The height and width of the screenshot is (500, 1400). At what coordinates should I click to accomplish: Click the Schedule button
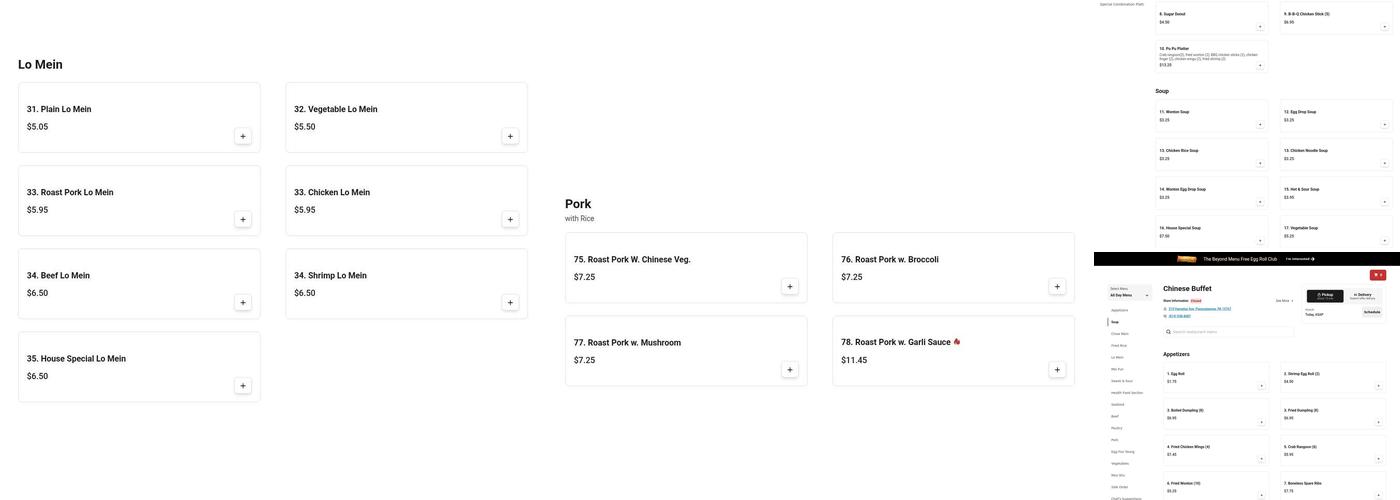click(1372, 312)
